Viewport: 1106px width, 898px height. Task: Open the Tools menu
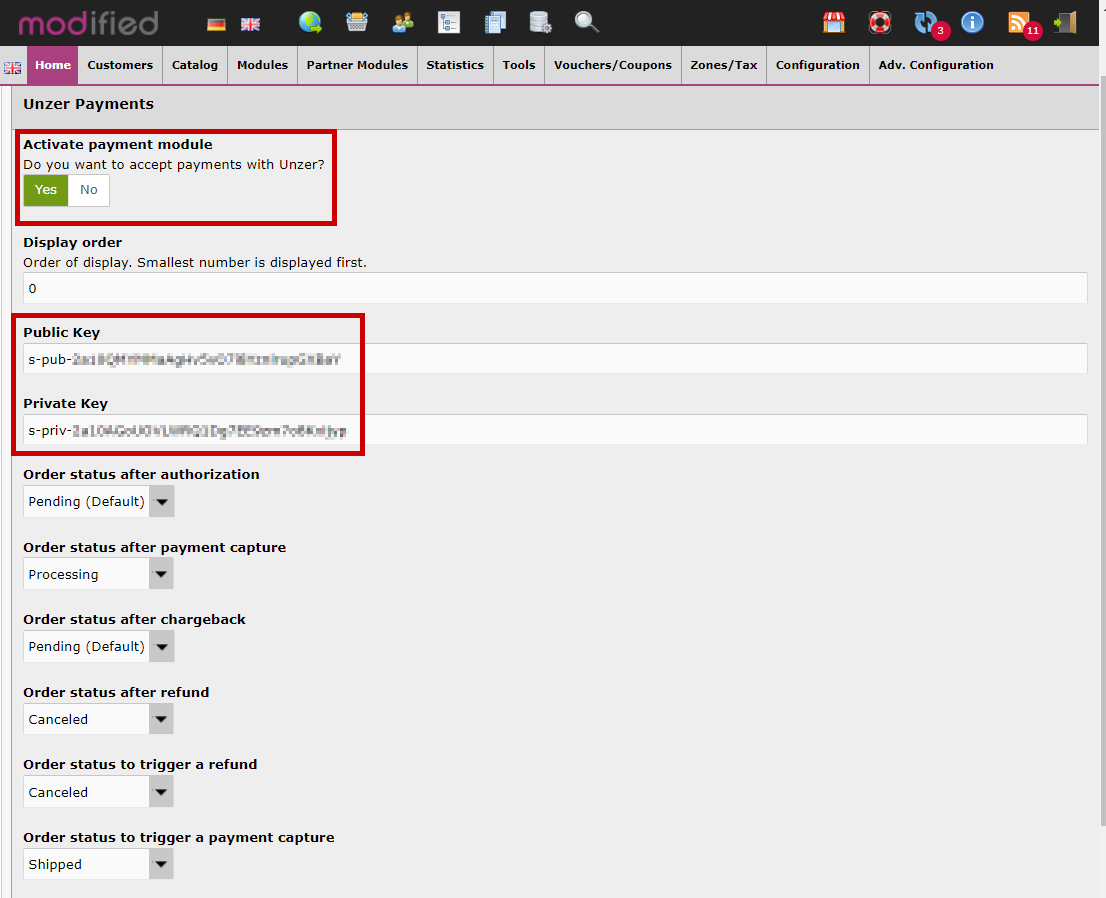(518, 65)
